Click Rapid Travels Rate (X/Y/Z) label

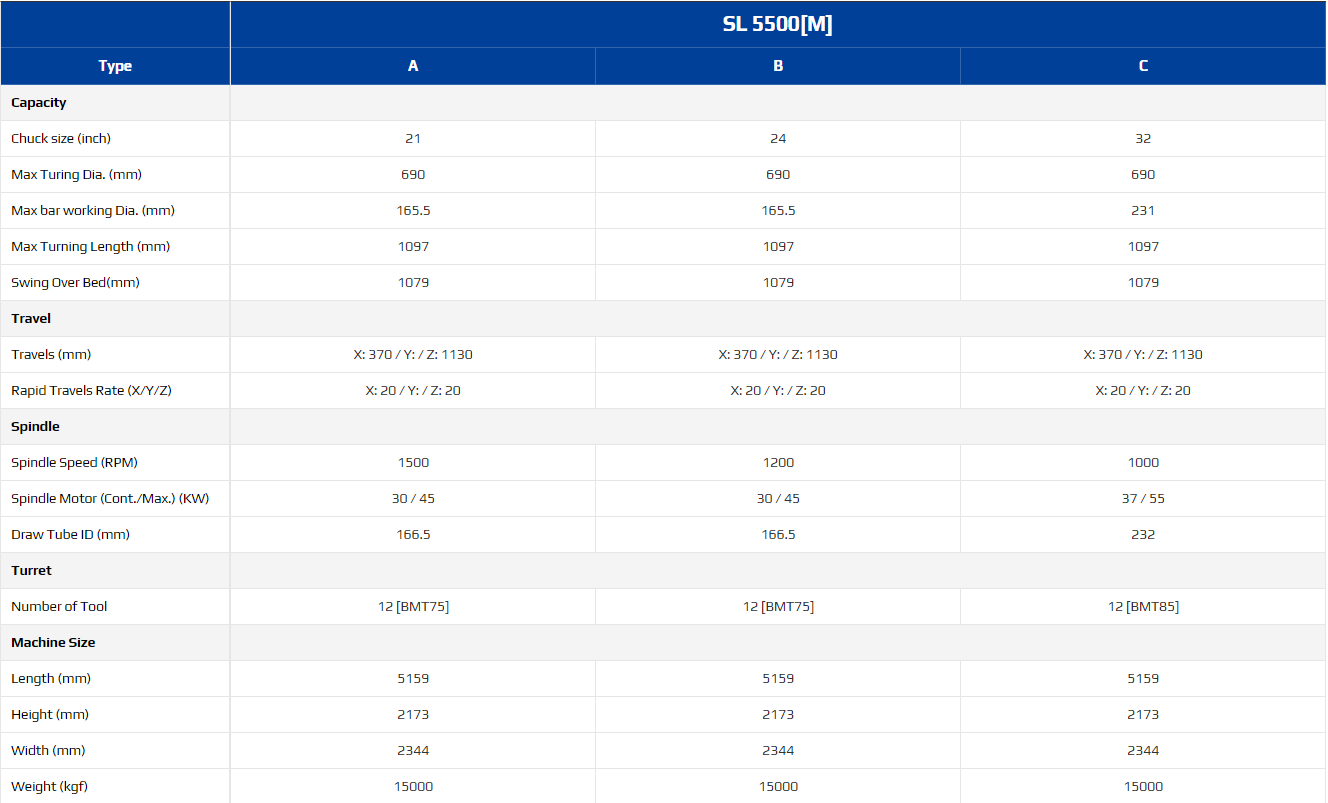pos(91,391)
